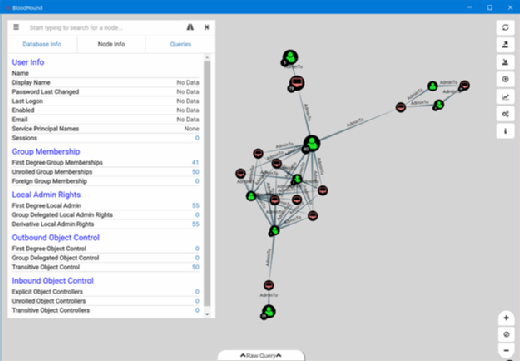Click the Node Info panel scrollbar thumb
Viewport: 520px width, 361px height.
207,183
